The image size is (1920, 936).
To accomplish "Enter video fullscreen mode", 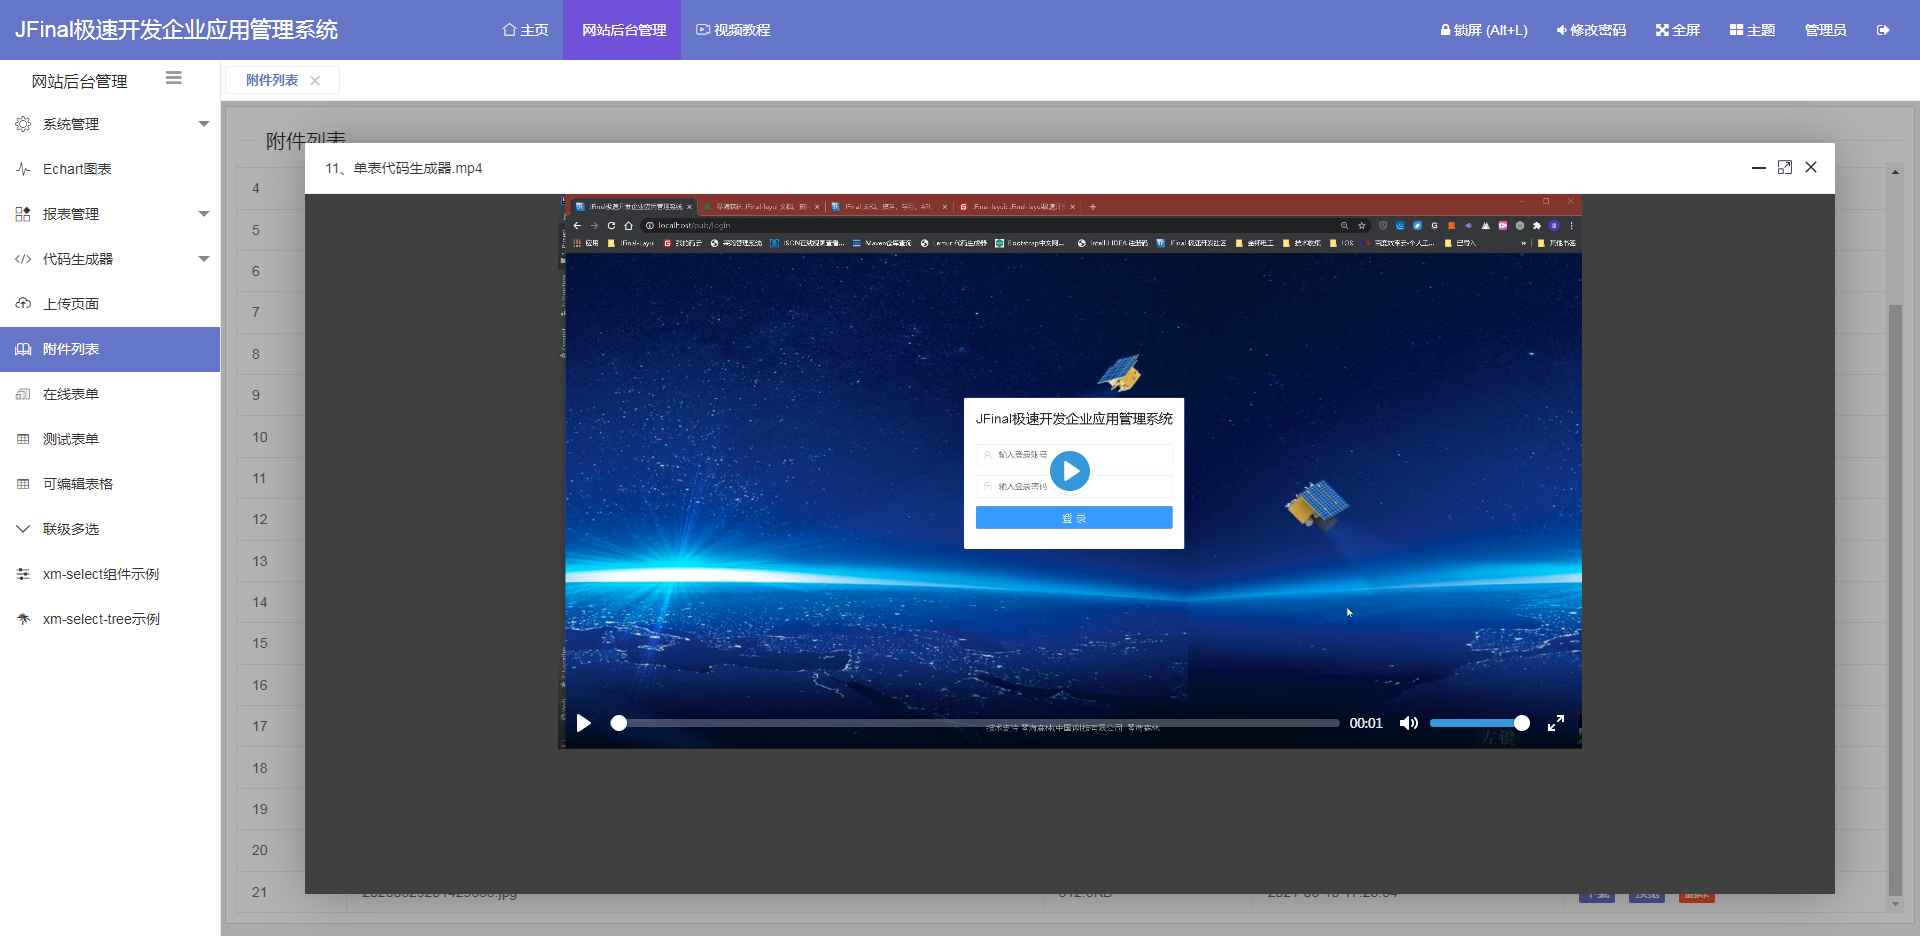I will (x=1556, y=723).
